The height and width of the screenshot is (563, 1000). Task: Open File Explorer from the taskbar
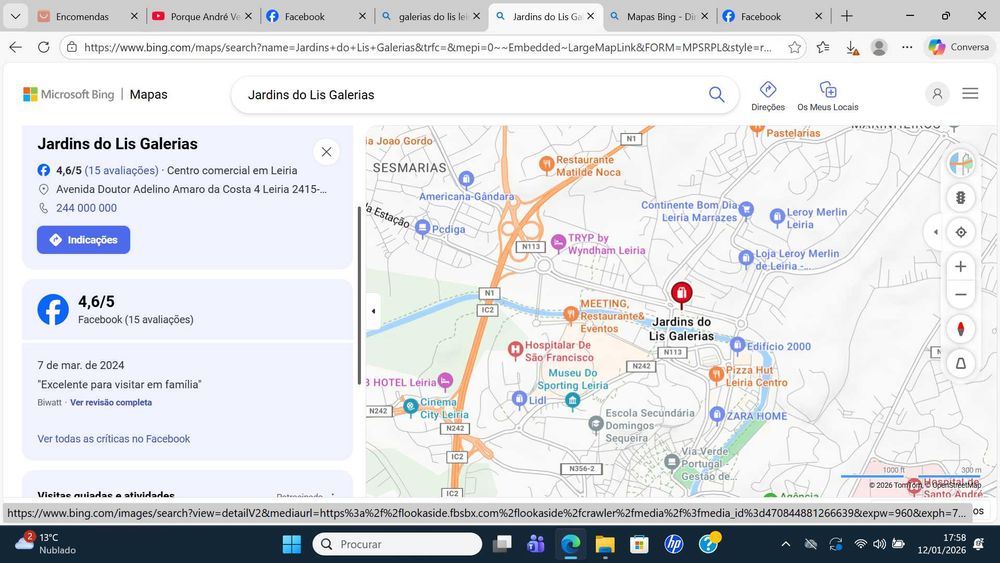[605, 544]
